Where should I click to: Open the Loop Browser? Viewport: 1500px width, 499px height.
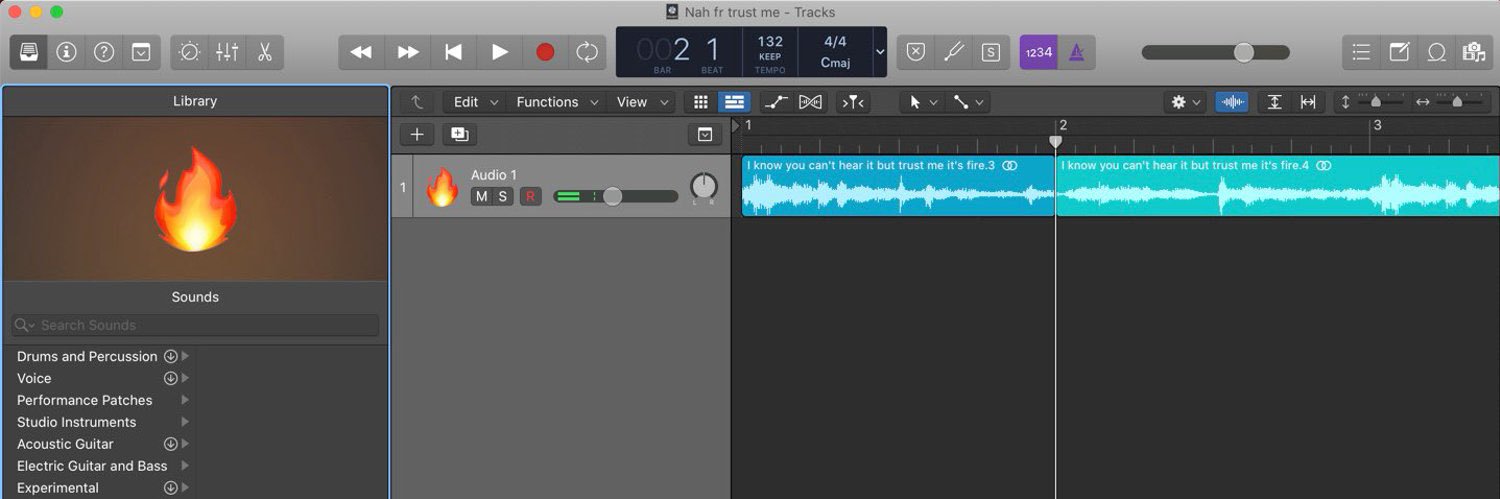click(x=1436, y=52)
